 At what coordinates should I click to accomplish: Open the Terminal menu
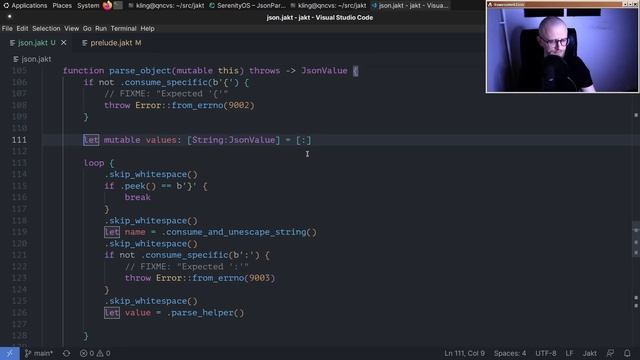coord(123,29)
